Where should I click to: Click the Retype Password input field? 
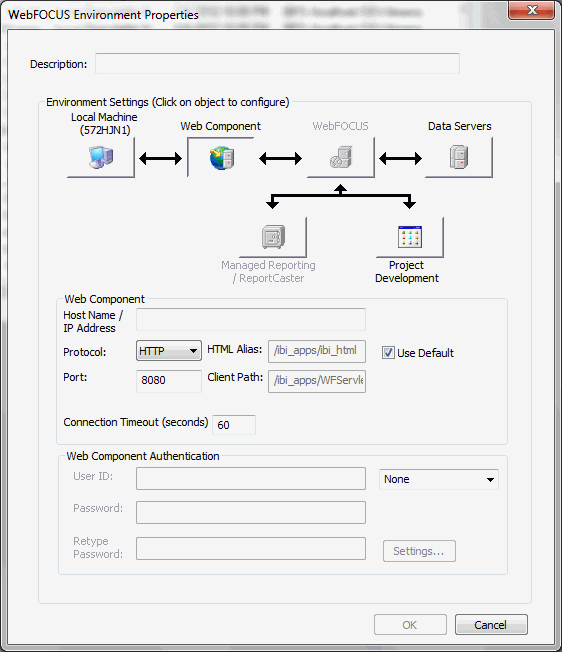tap(251, 548)
